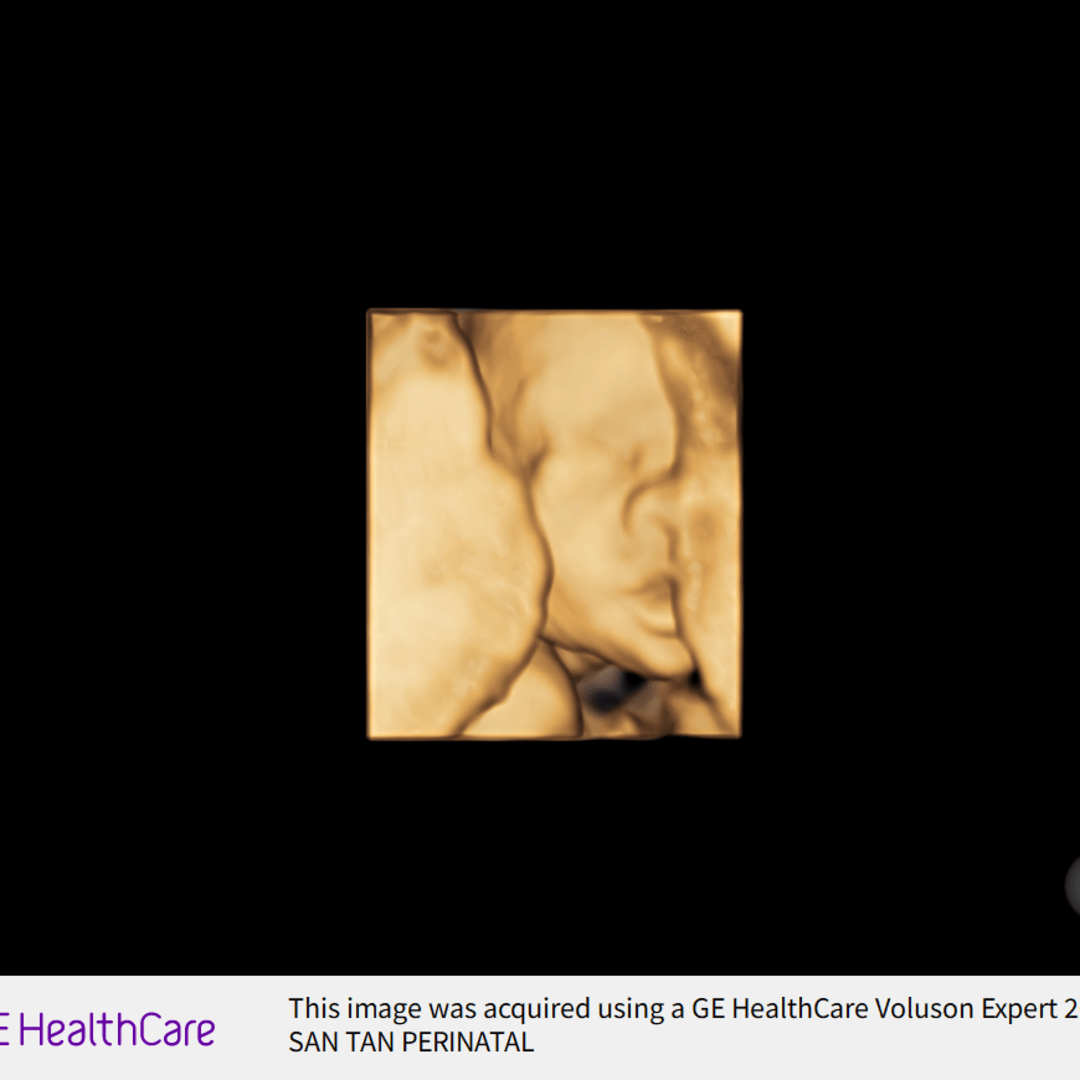1080x1080 pixels.
Task: Select the SAN TAN PERINATAL caption line
Action: (411, 1042)
